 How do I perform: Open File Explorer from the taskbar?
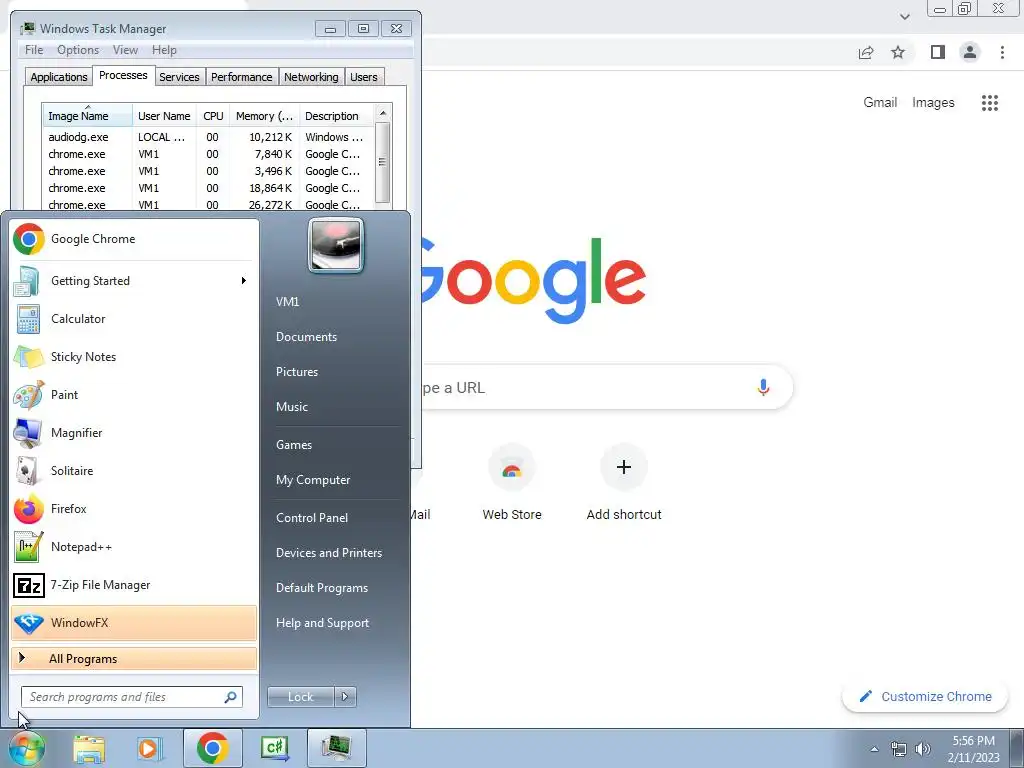pyautogui.click(x=89, y=748)
